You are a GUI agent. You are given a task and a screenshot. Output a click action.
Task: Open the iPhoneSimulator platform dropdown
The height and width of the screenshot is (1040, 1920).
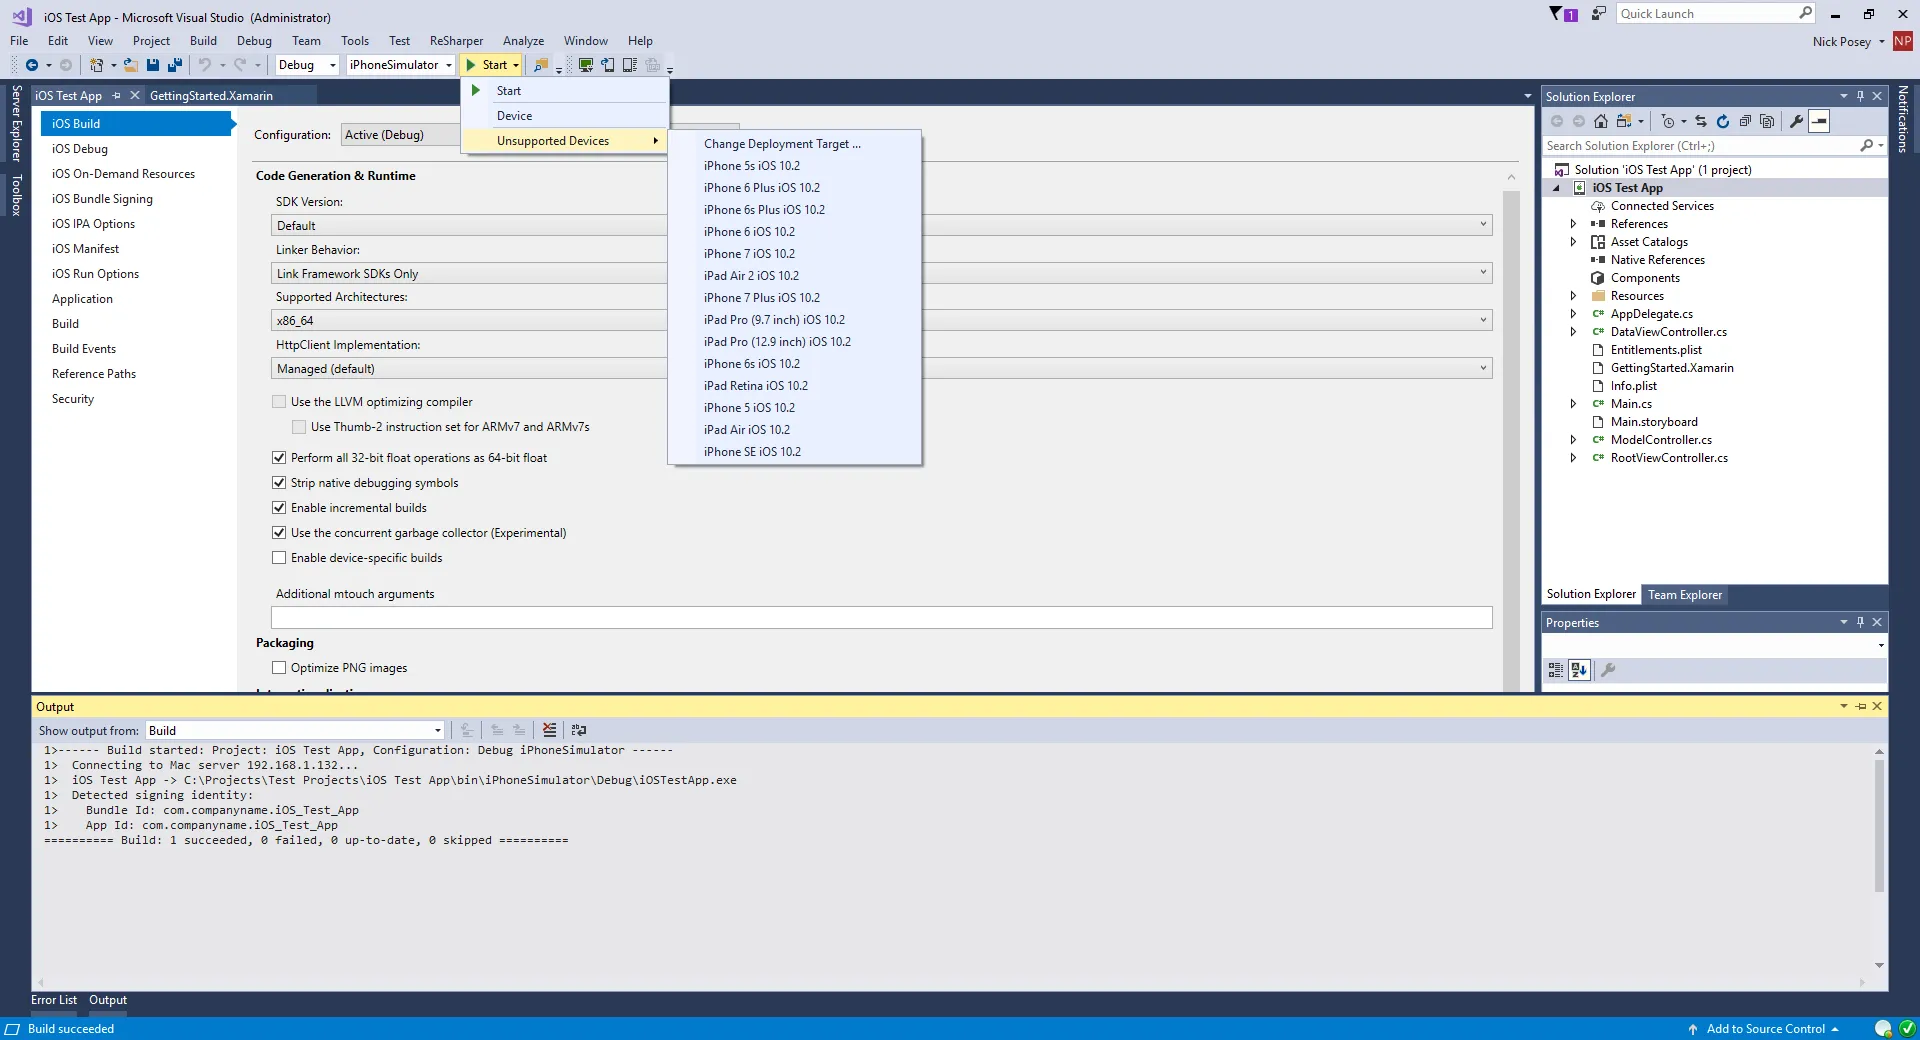point(401,65)
